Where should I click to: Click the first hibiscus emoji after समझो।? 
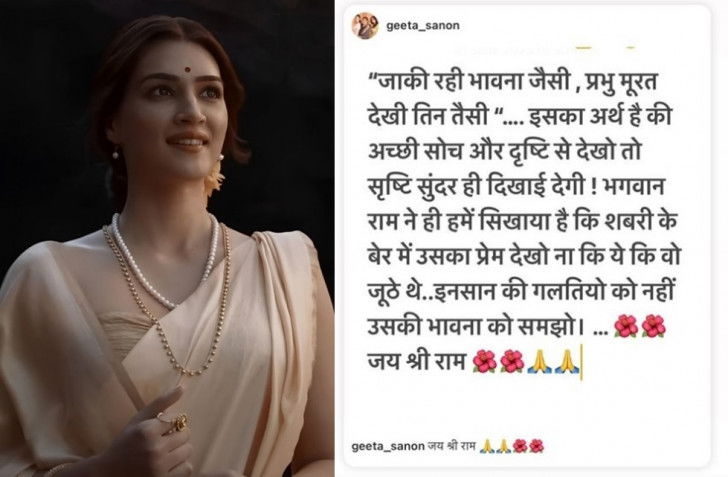pyautogui.click(x=626, y=326)
